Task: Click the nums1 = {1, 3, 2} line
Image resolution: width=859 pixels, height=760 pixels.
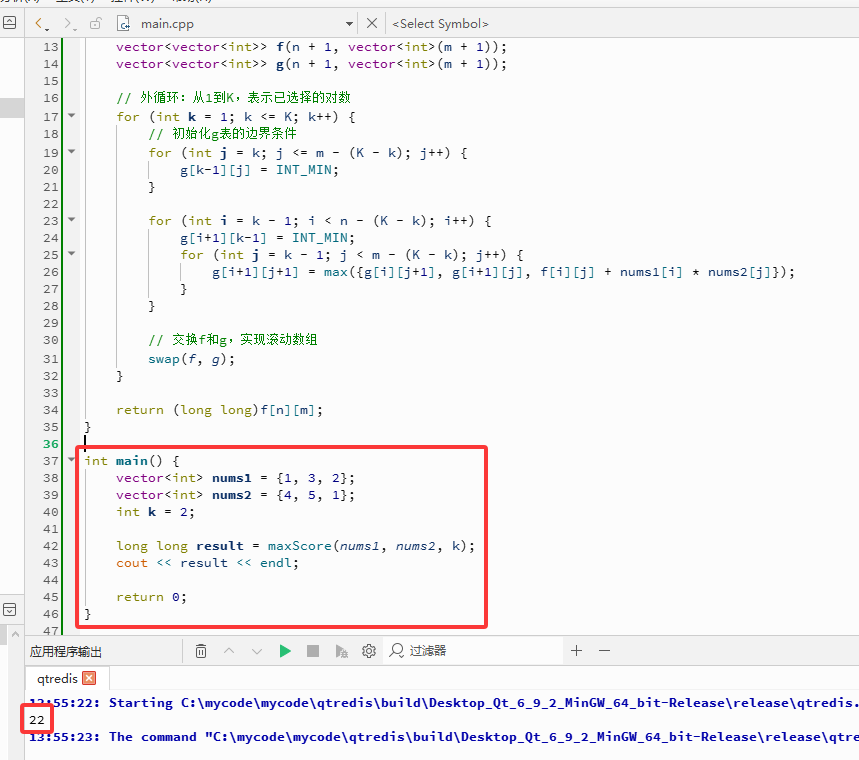Action: (235, 478)
